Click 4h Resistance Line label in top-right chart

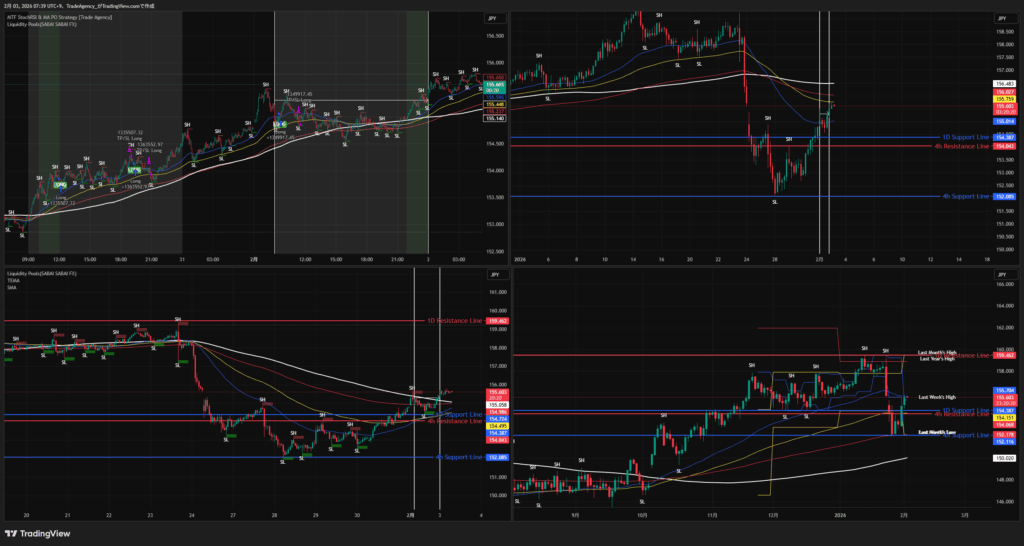(958, 146)
